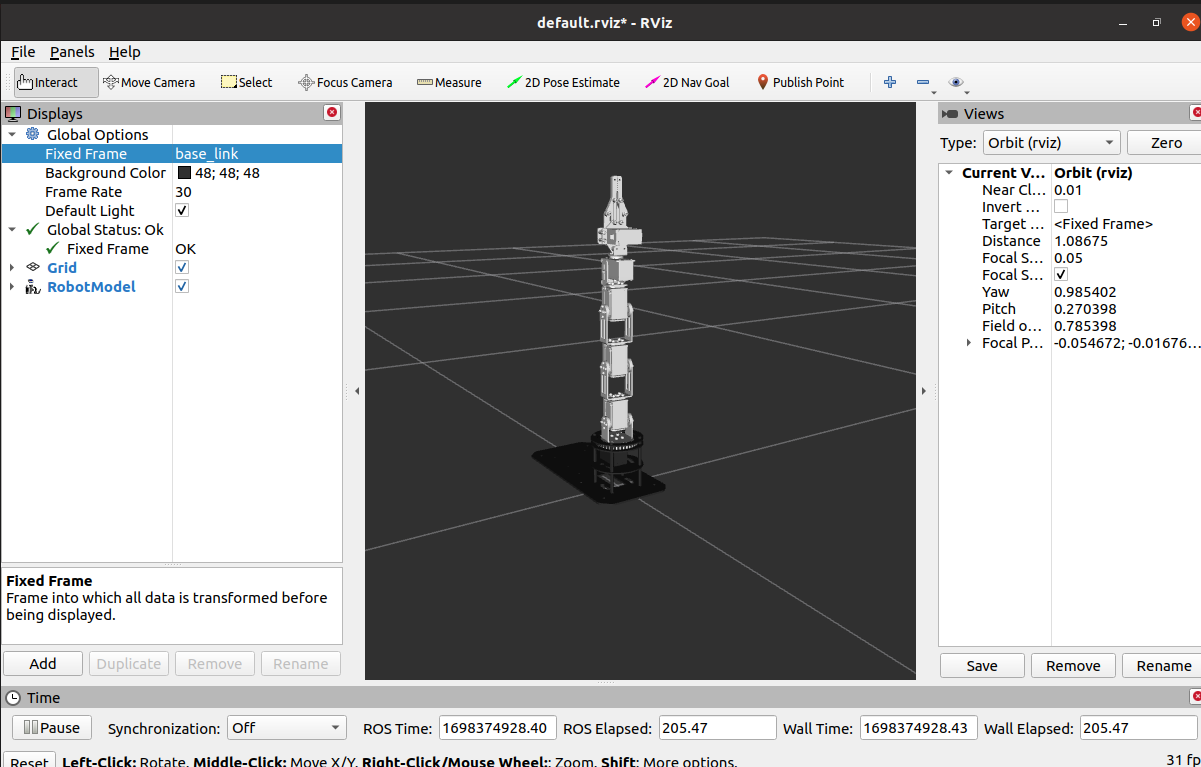Image resolution: width=1201 pixels, height=767 pixels.
Task: Open the view Type dropdown
Action: pos(1051,143)
